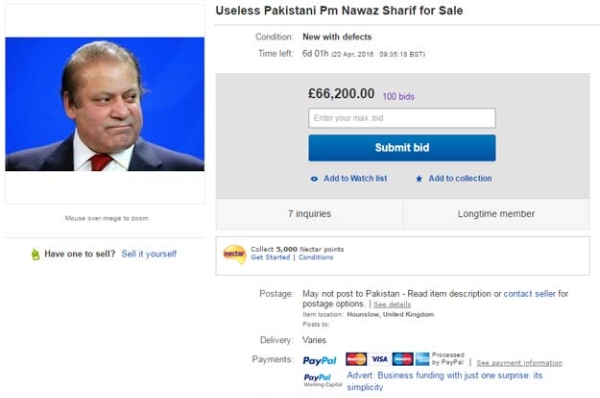Click the star icon beside Add to collection
The image size is (600, 398).
click(419, 179)
